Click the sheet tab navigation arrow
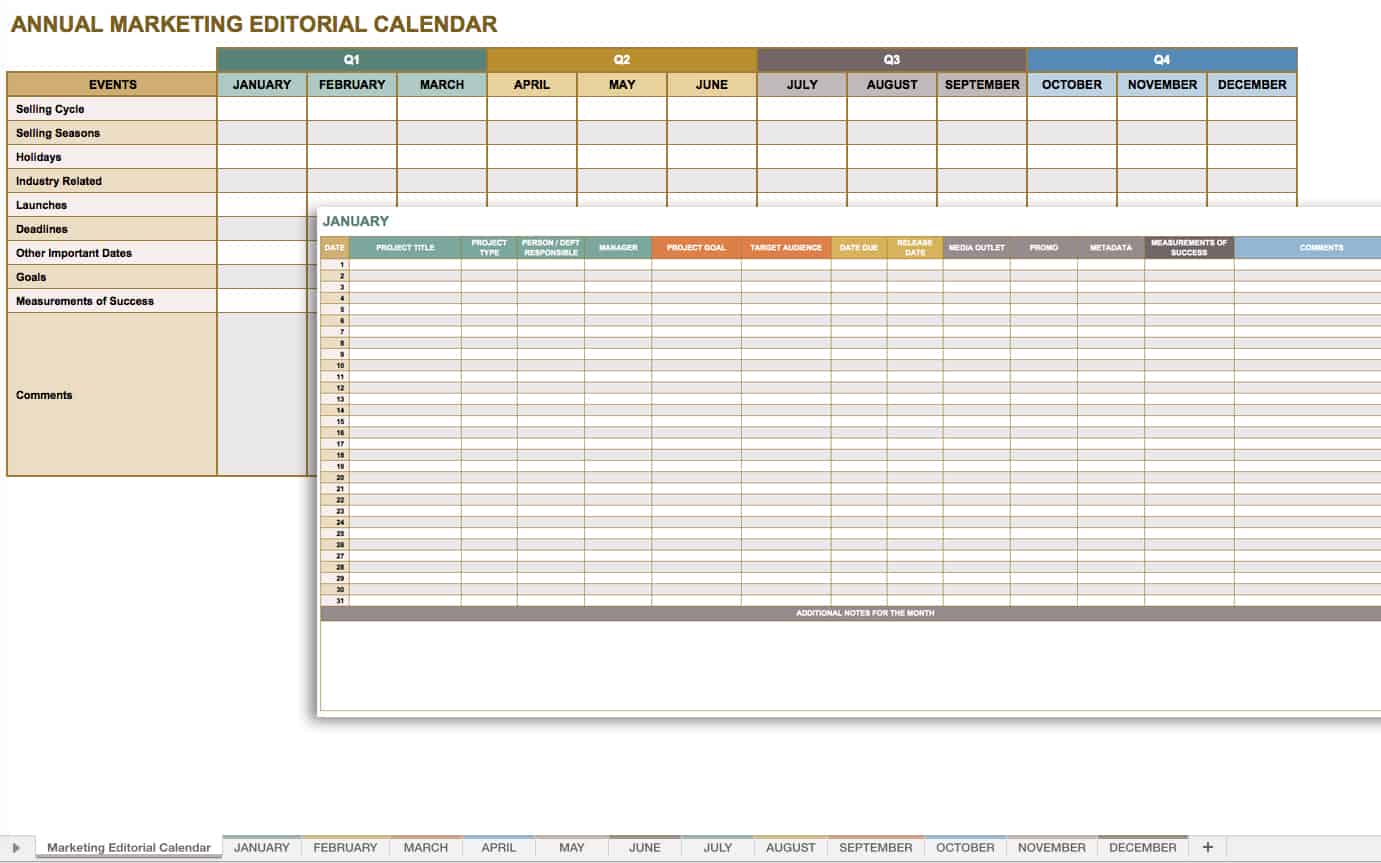1381x863 pixels. [x=16, y=848]
